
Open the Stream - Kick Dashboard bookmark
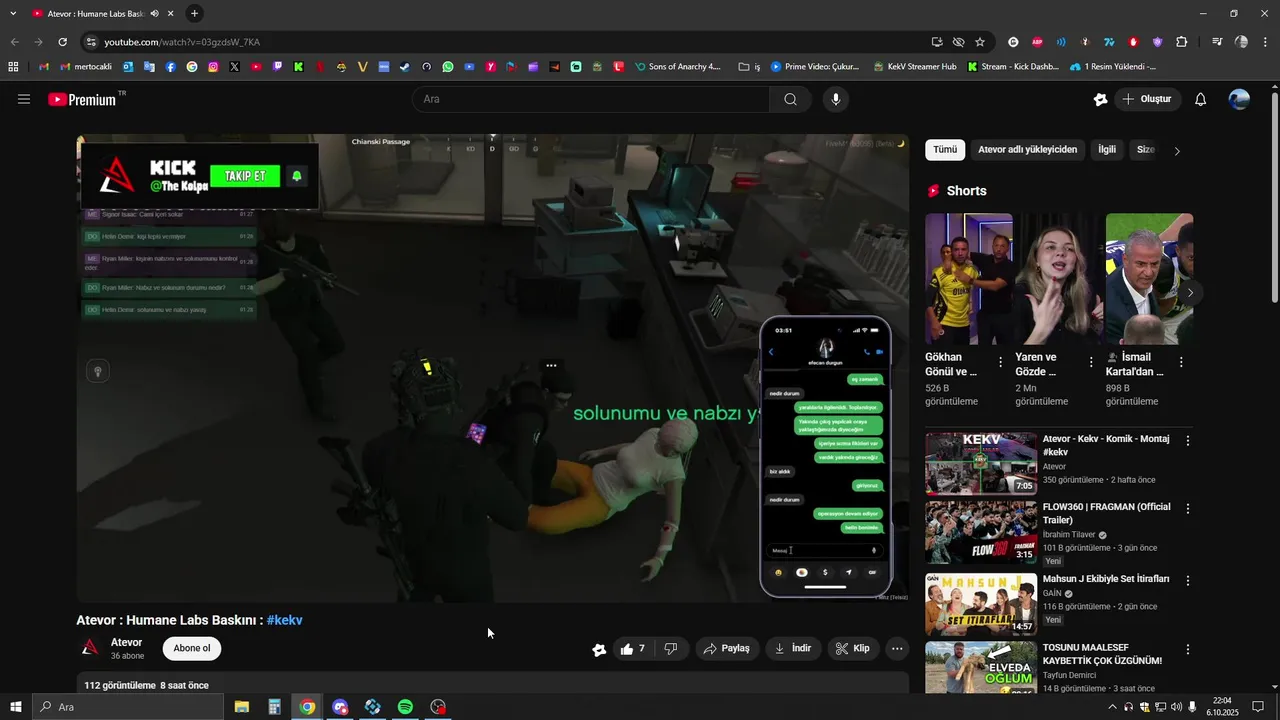click(1012, 67)
